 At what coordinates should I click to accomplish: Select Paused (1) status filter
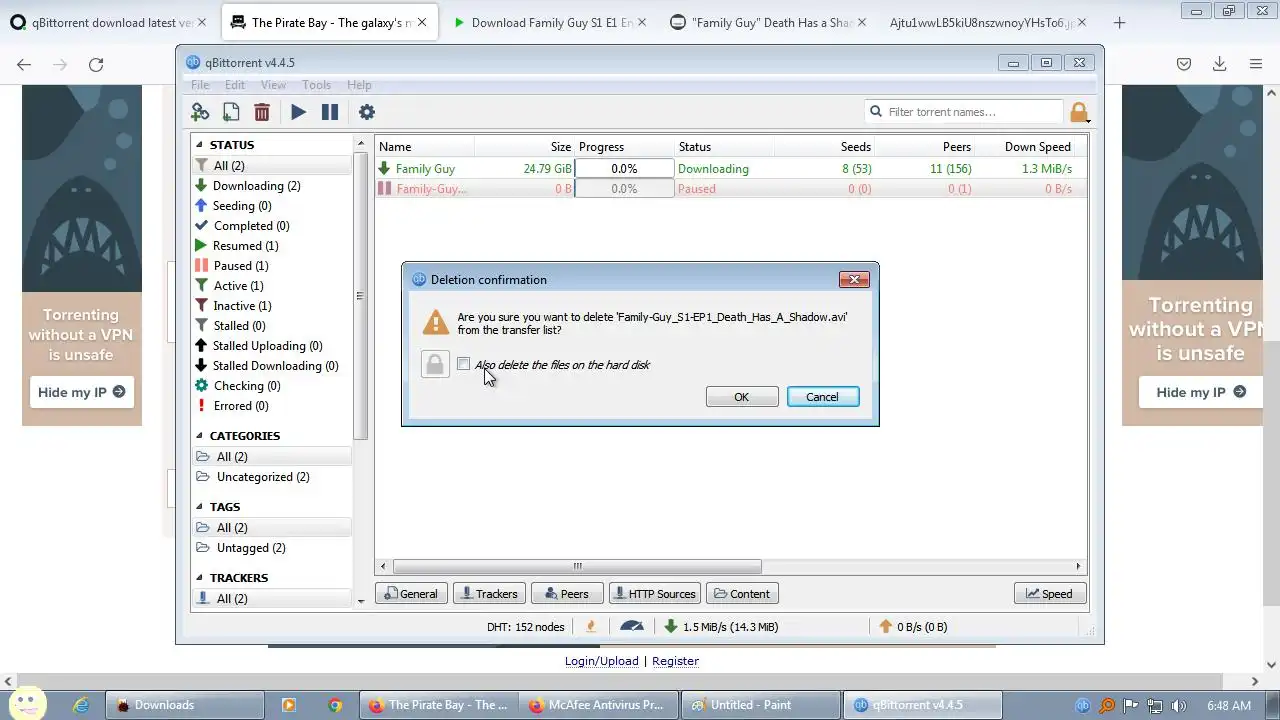(x=240, y=266)
